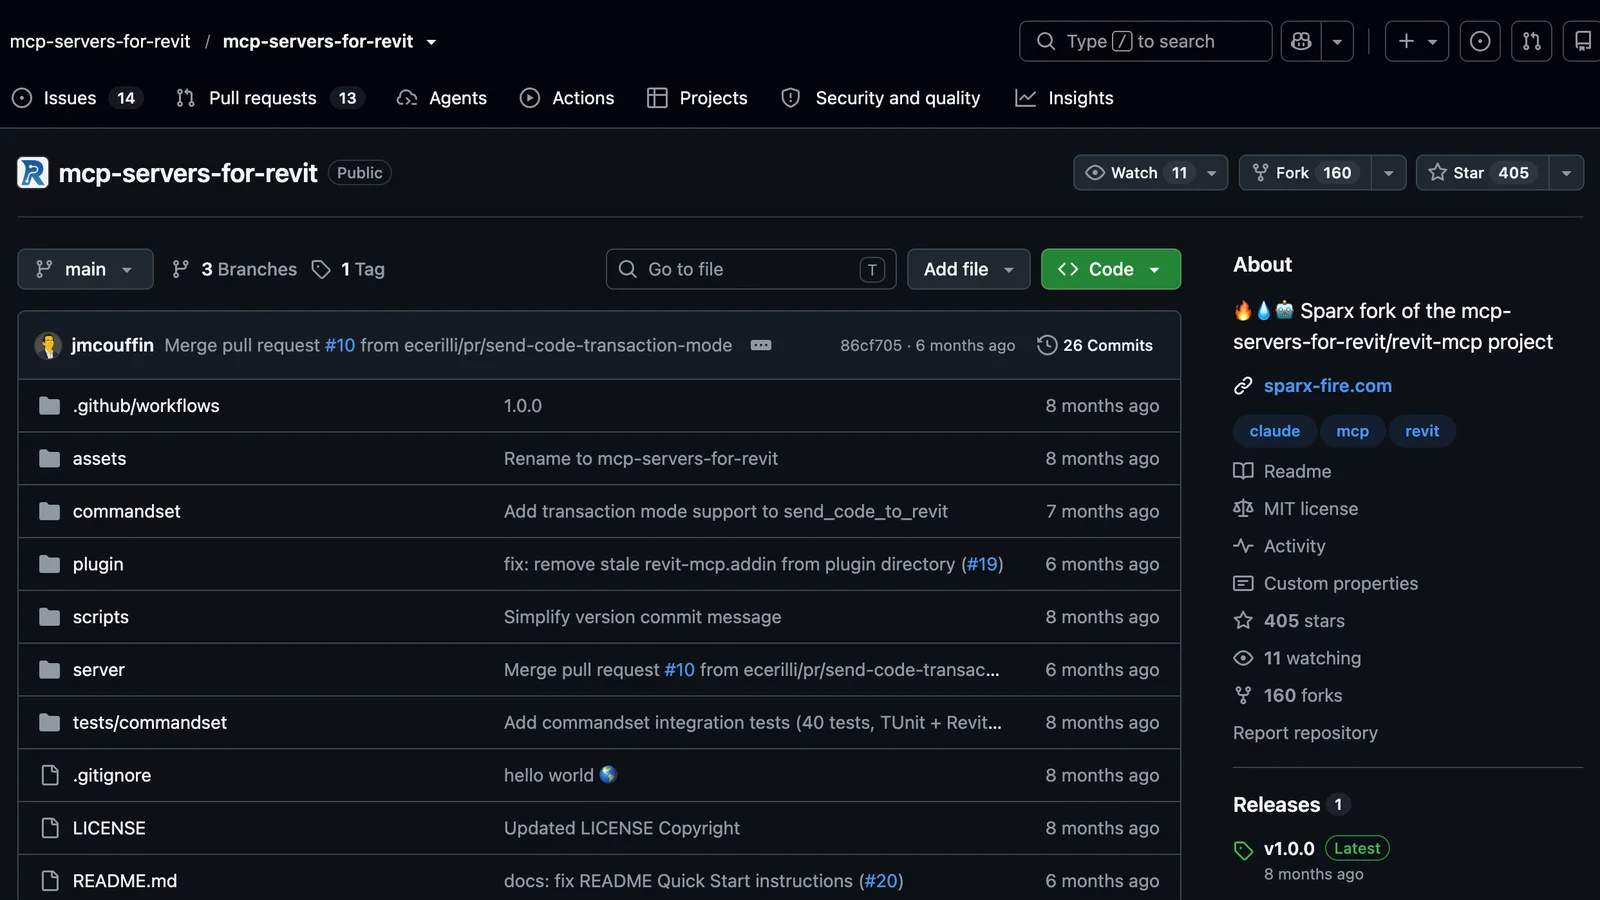Open the Issues tab

77,98
